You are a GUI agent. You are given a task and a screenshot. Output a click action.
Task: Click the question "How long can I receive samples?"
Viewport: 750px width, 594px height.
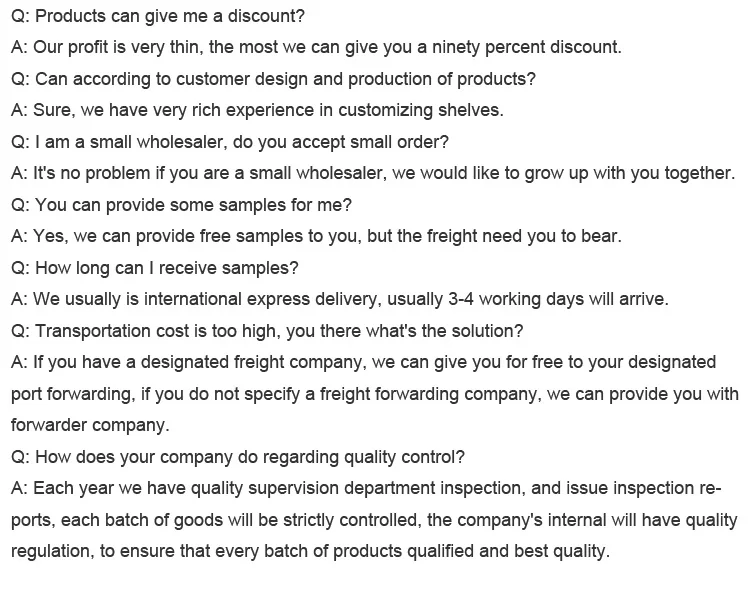154,268
